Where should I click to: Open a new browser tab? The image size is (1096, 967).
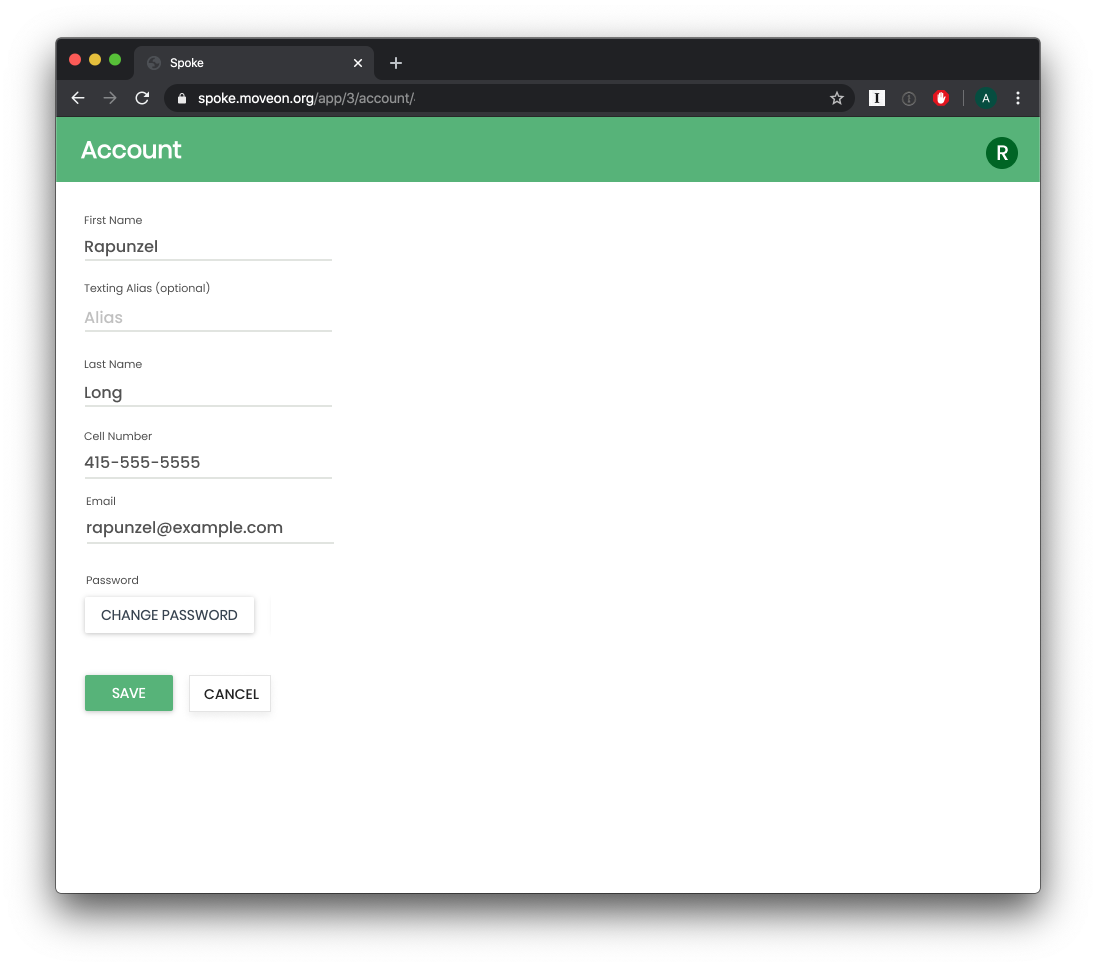pos(396,63)
